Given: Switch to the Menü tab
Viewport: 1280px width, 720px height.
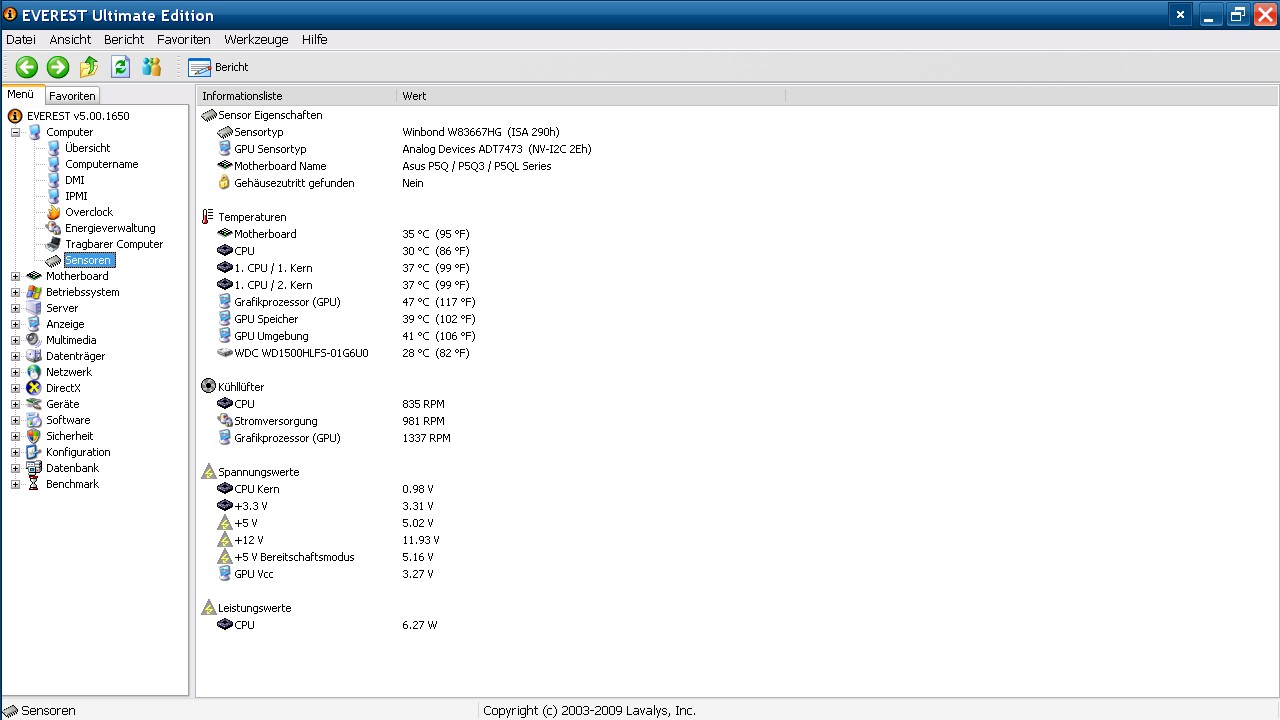Looking at the screenshot, I should click(x=21, y=95).
